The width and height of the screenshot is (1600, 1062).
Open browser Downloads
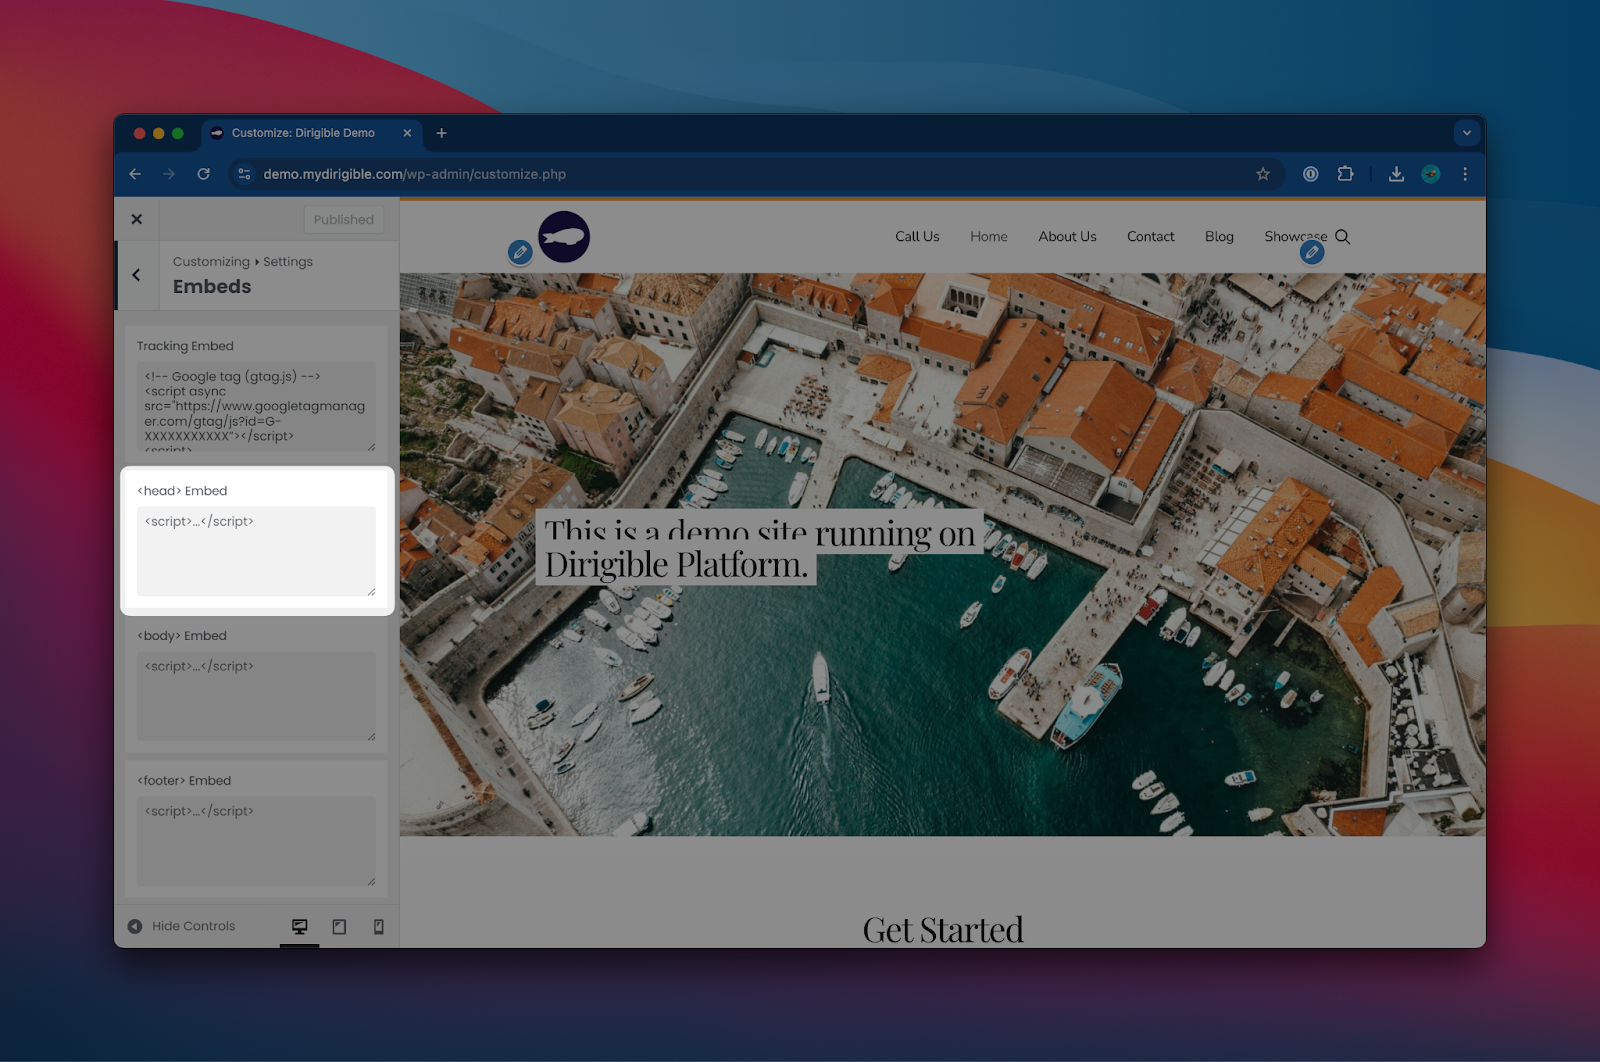coord(1396,174)
